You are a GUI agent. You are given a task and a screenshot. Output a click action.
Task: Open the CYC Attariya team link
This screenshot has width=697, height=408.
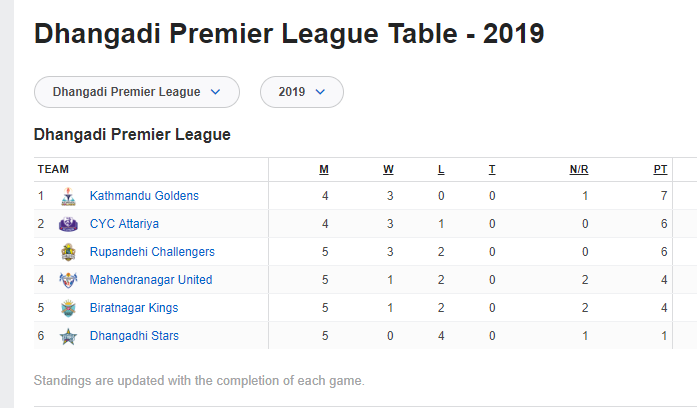[124, 224]
